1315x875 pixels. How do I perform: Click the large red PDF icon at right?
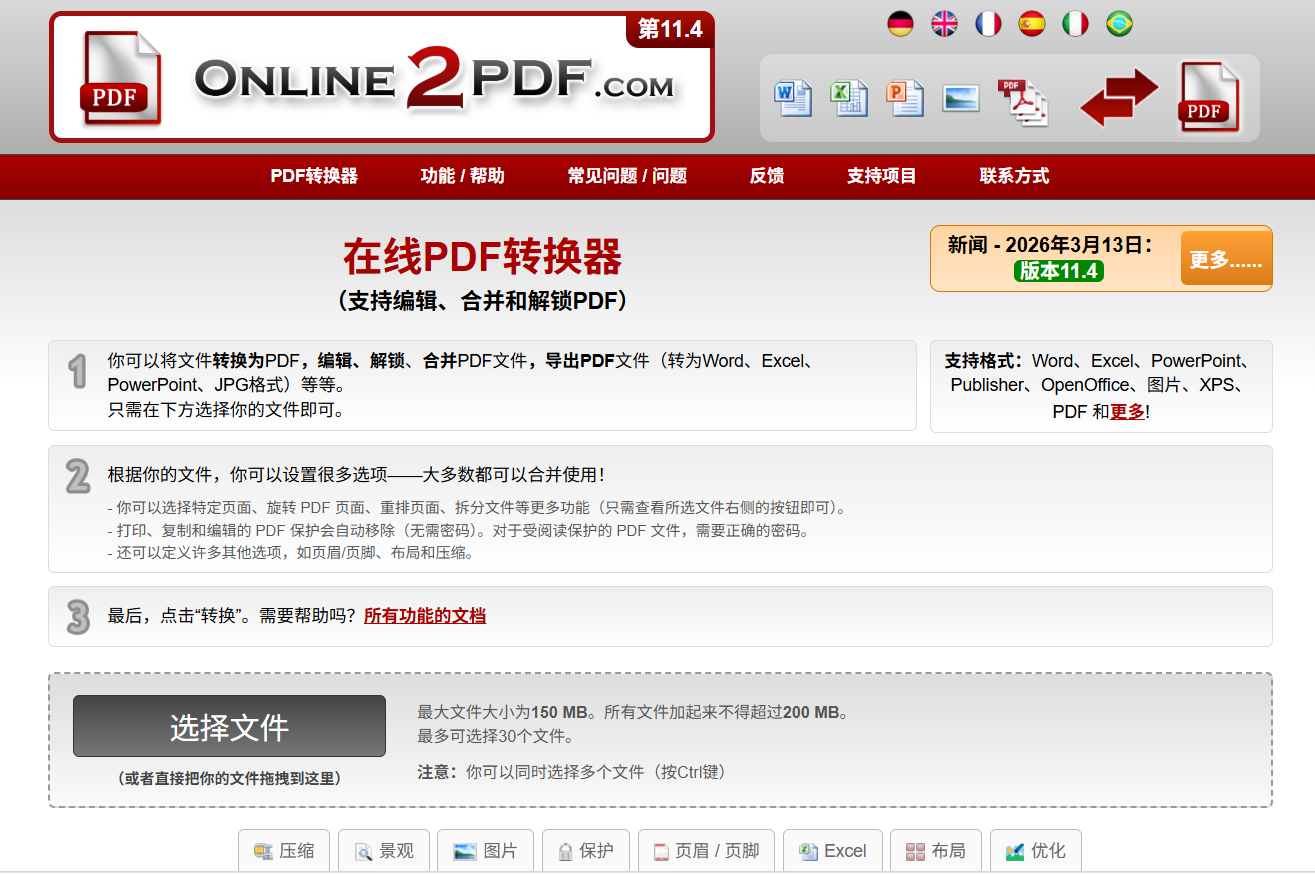point(1210,97)
